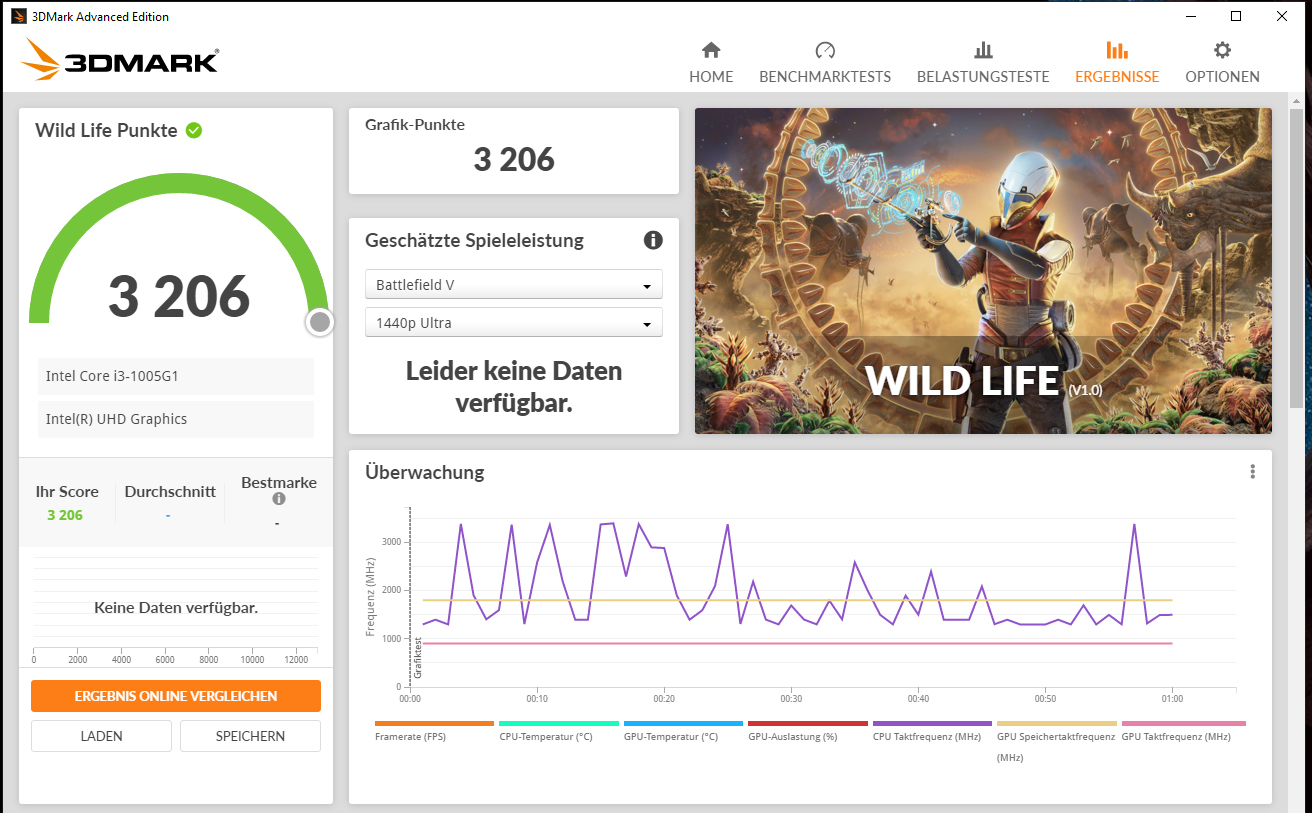This screenshot has width=1312, height=813.
Task: Toggle the GPU-Temperatur (°C) legend series
Action: point(683,731)
